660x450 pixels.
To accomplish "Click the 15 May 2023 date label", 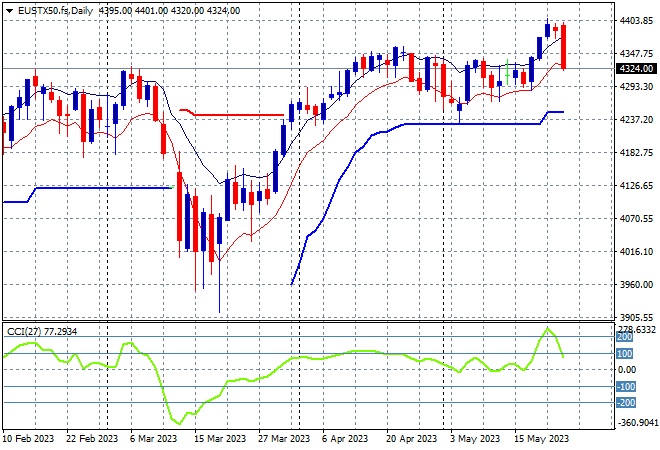I will [541, 439].
